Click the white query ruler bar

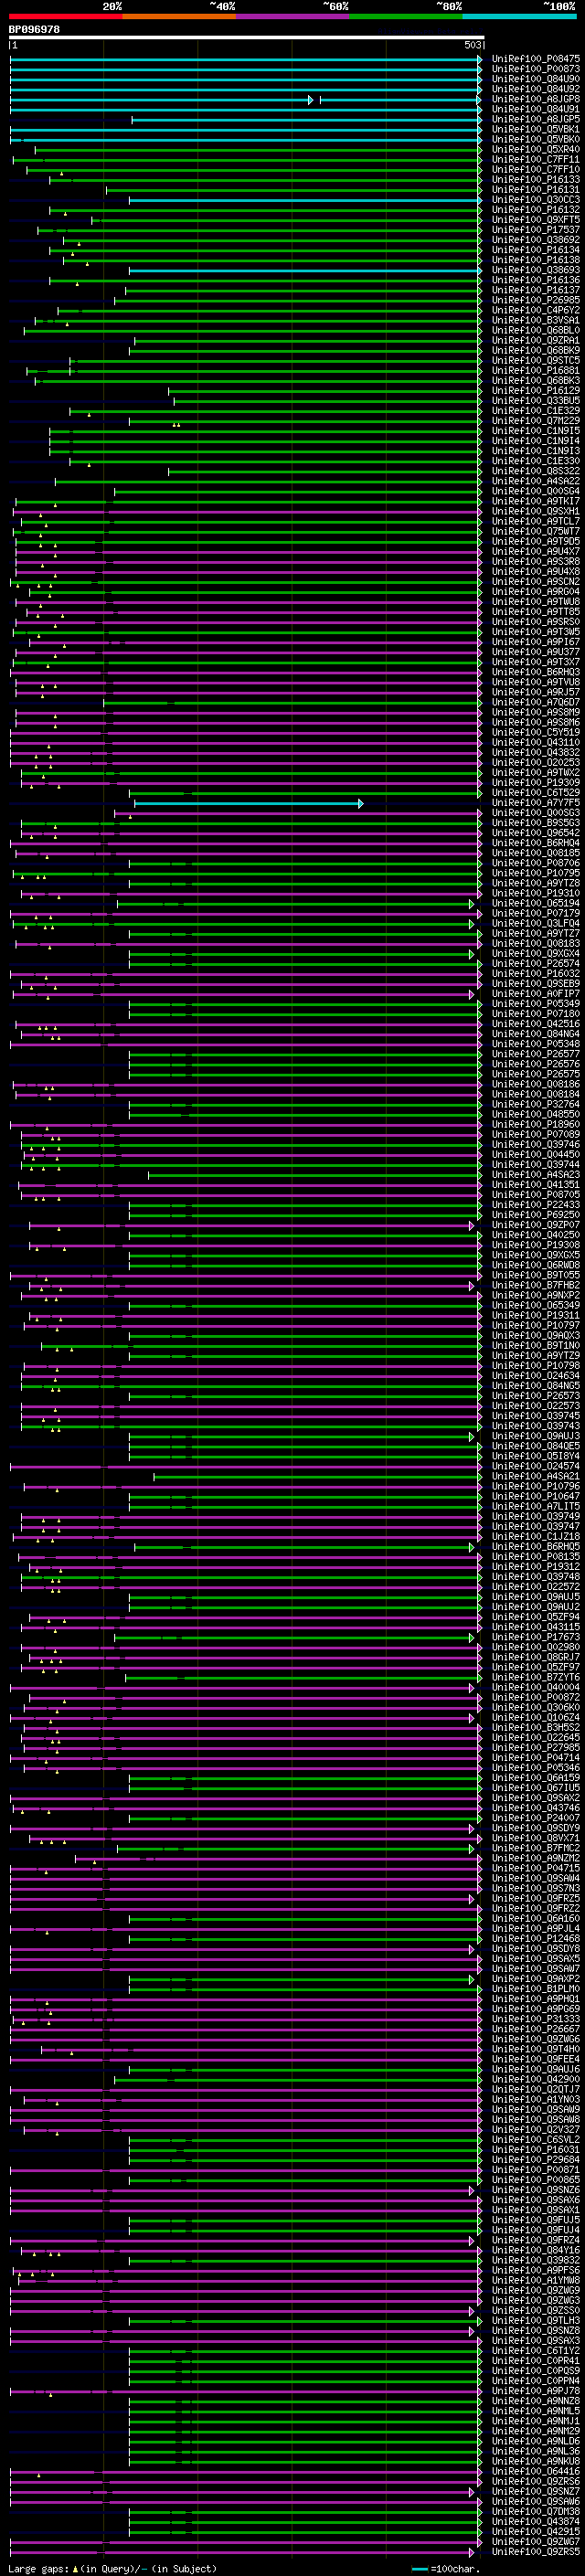pos(246,38)
